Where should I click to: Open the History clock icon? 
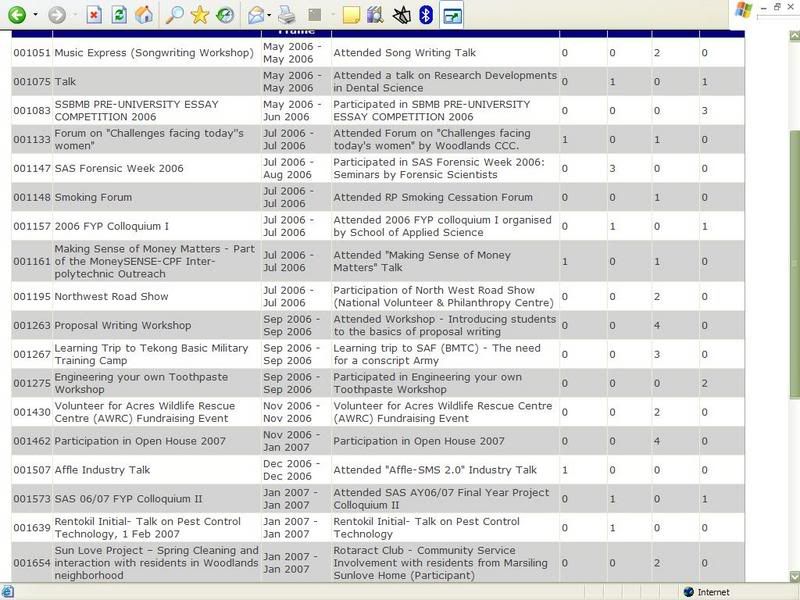224,15
